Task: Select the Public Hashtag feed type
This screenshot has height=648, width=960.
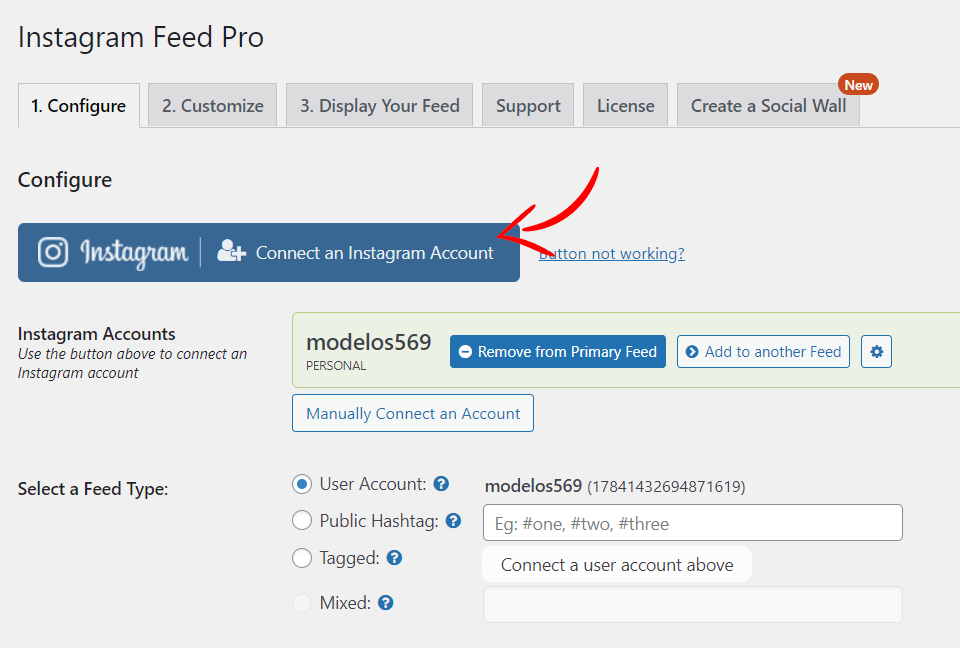Action: 302,521
